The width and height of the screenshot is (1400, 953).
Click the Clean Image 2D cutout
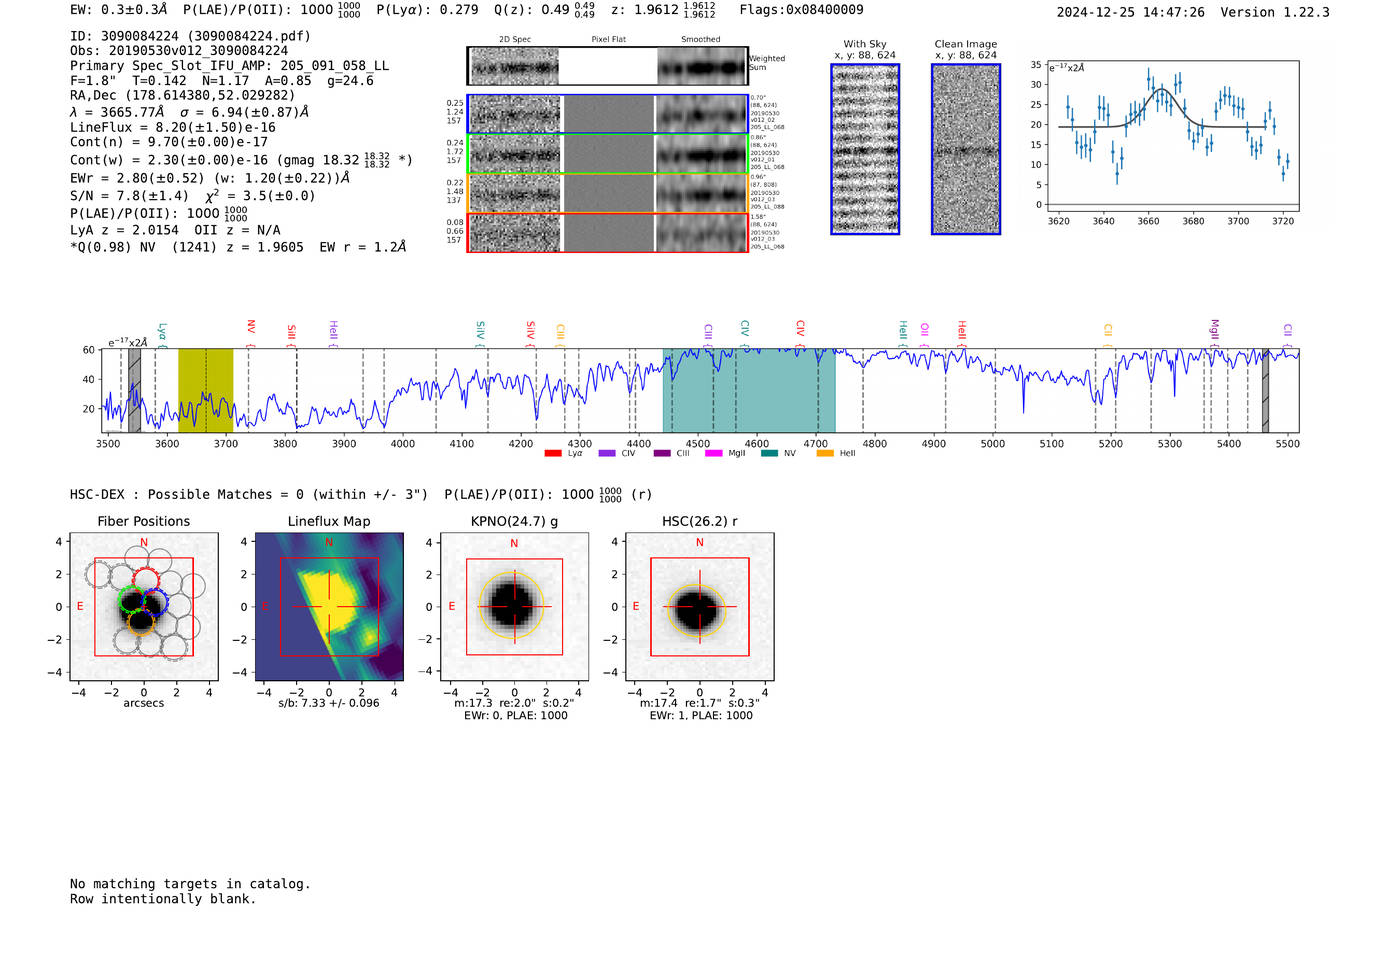point(966,150)
